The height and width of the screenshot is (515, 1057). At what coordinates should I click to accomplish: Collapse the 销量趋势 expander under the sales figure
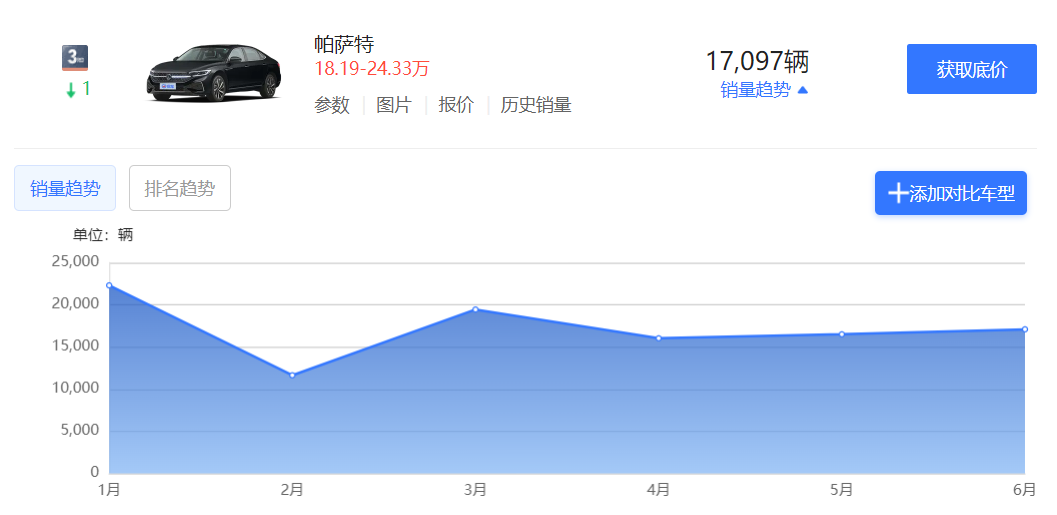click(x=764, y=90)
